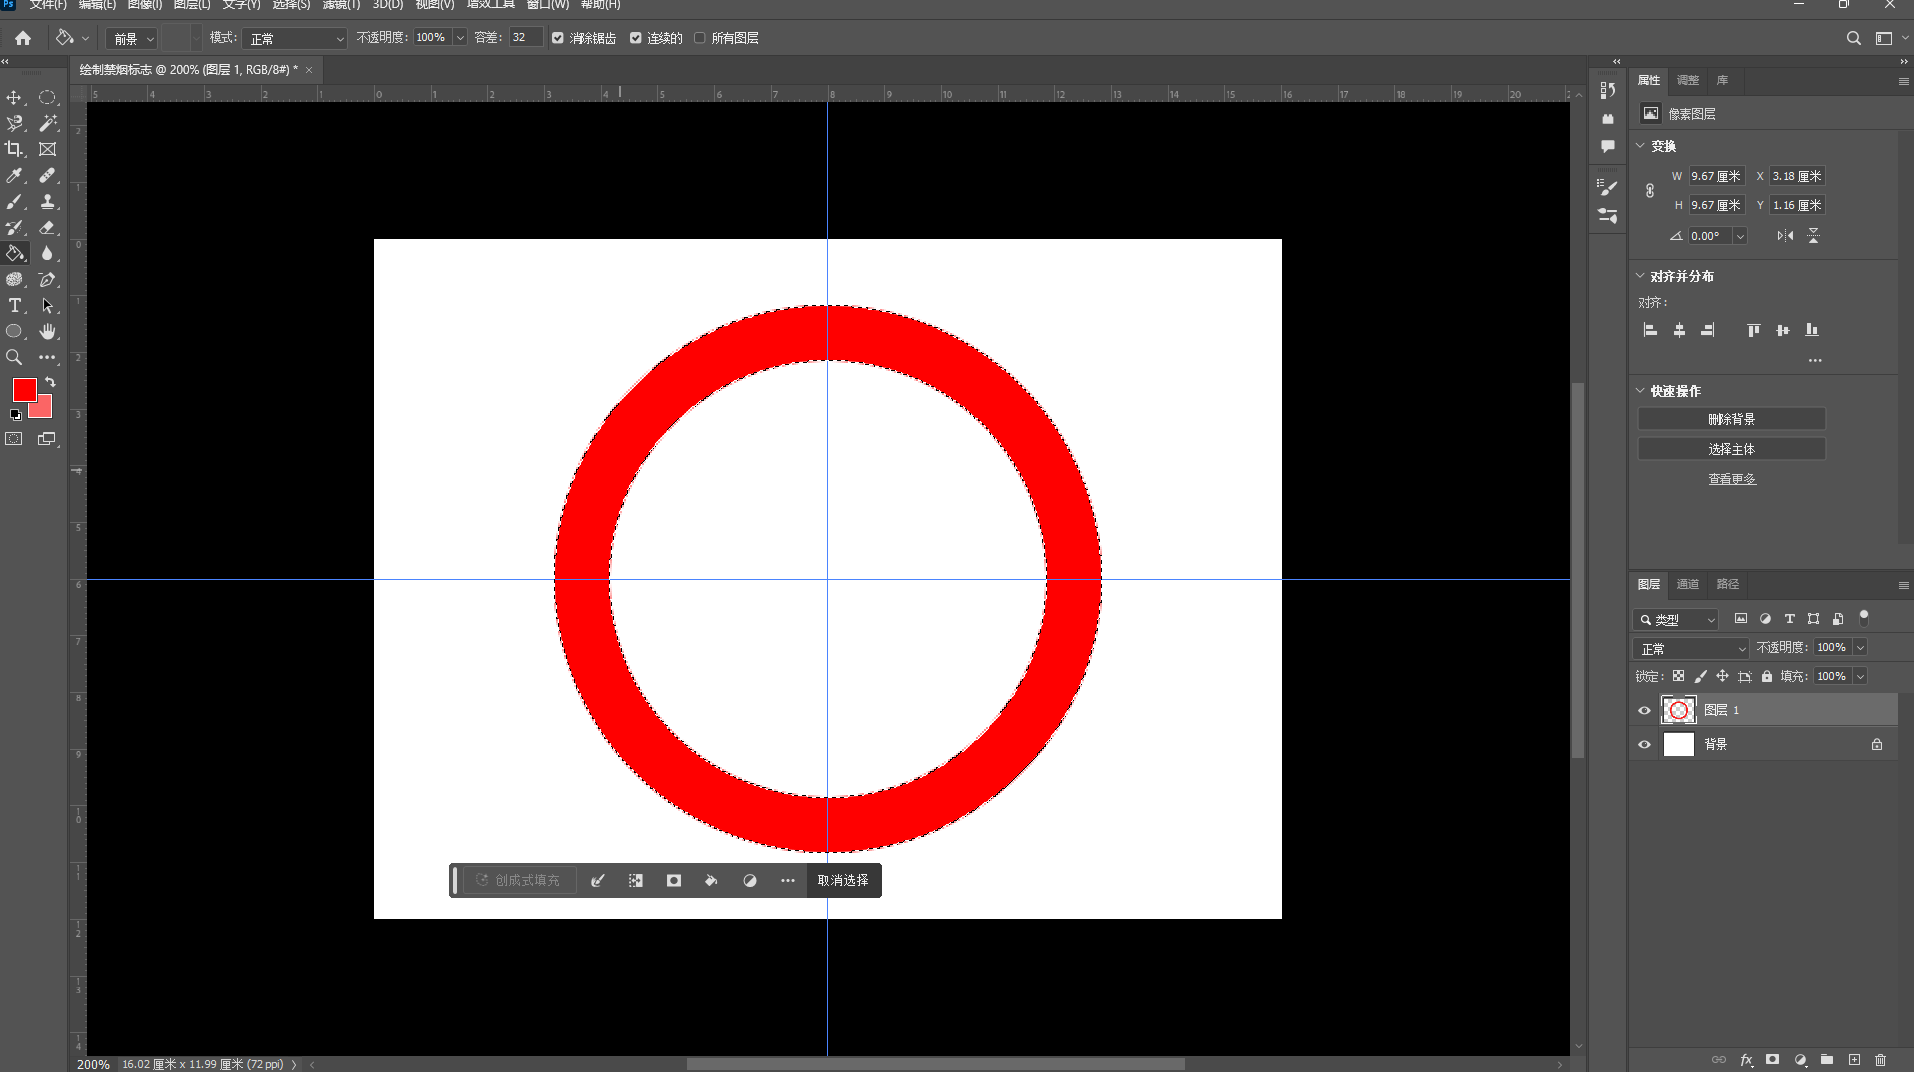The width and height of the screenshot is (1914, 1072).
Task: Select the Healing Brush bandage tool
Action: coord(47,175)
